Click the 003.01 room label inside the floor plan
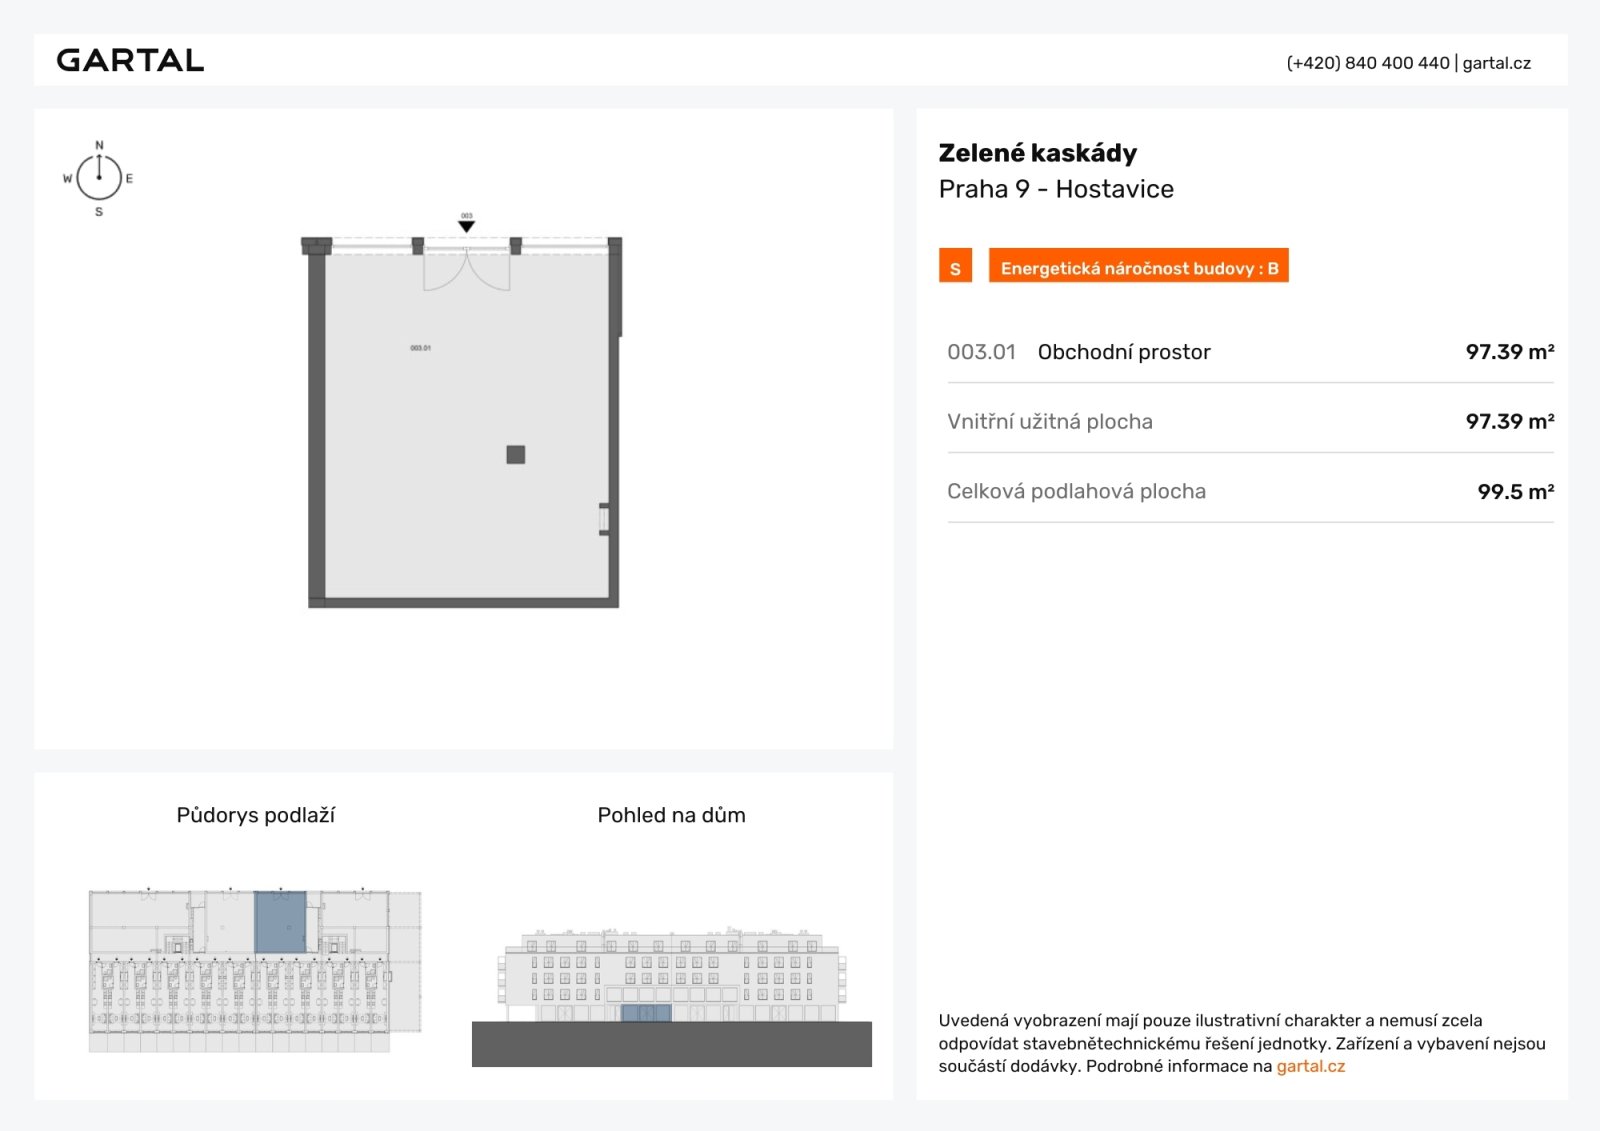1600x1131 pixels. [420, 348]
